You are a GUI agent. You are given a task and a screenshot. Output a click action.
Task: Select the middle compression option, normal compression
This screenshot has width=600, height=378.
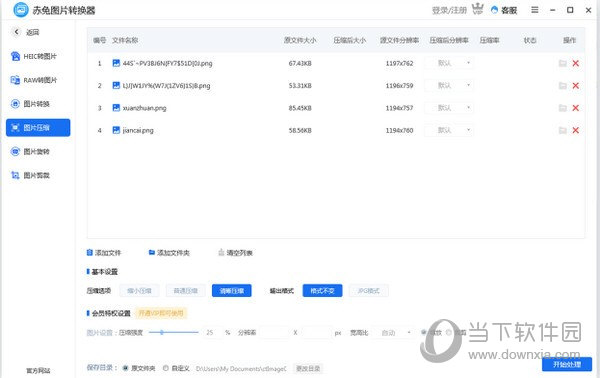[186, 291]
